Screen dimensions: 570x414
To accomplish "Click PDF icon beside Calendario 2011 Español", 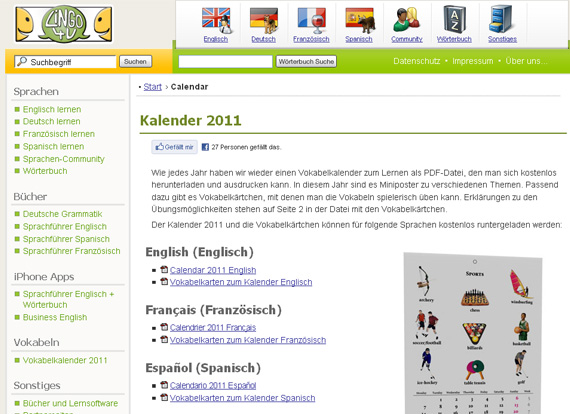I will [x=164, y=385].
